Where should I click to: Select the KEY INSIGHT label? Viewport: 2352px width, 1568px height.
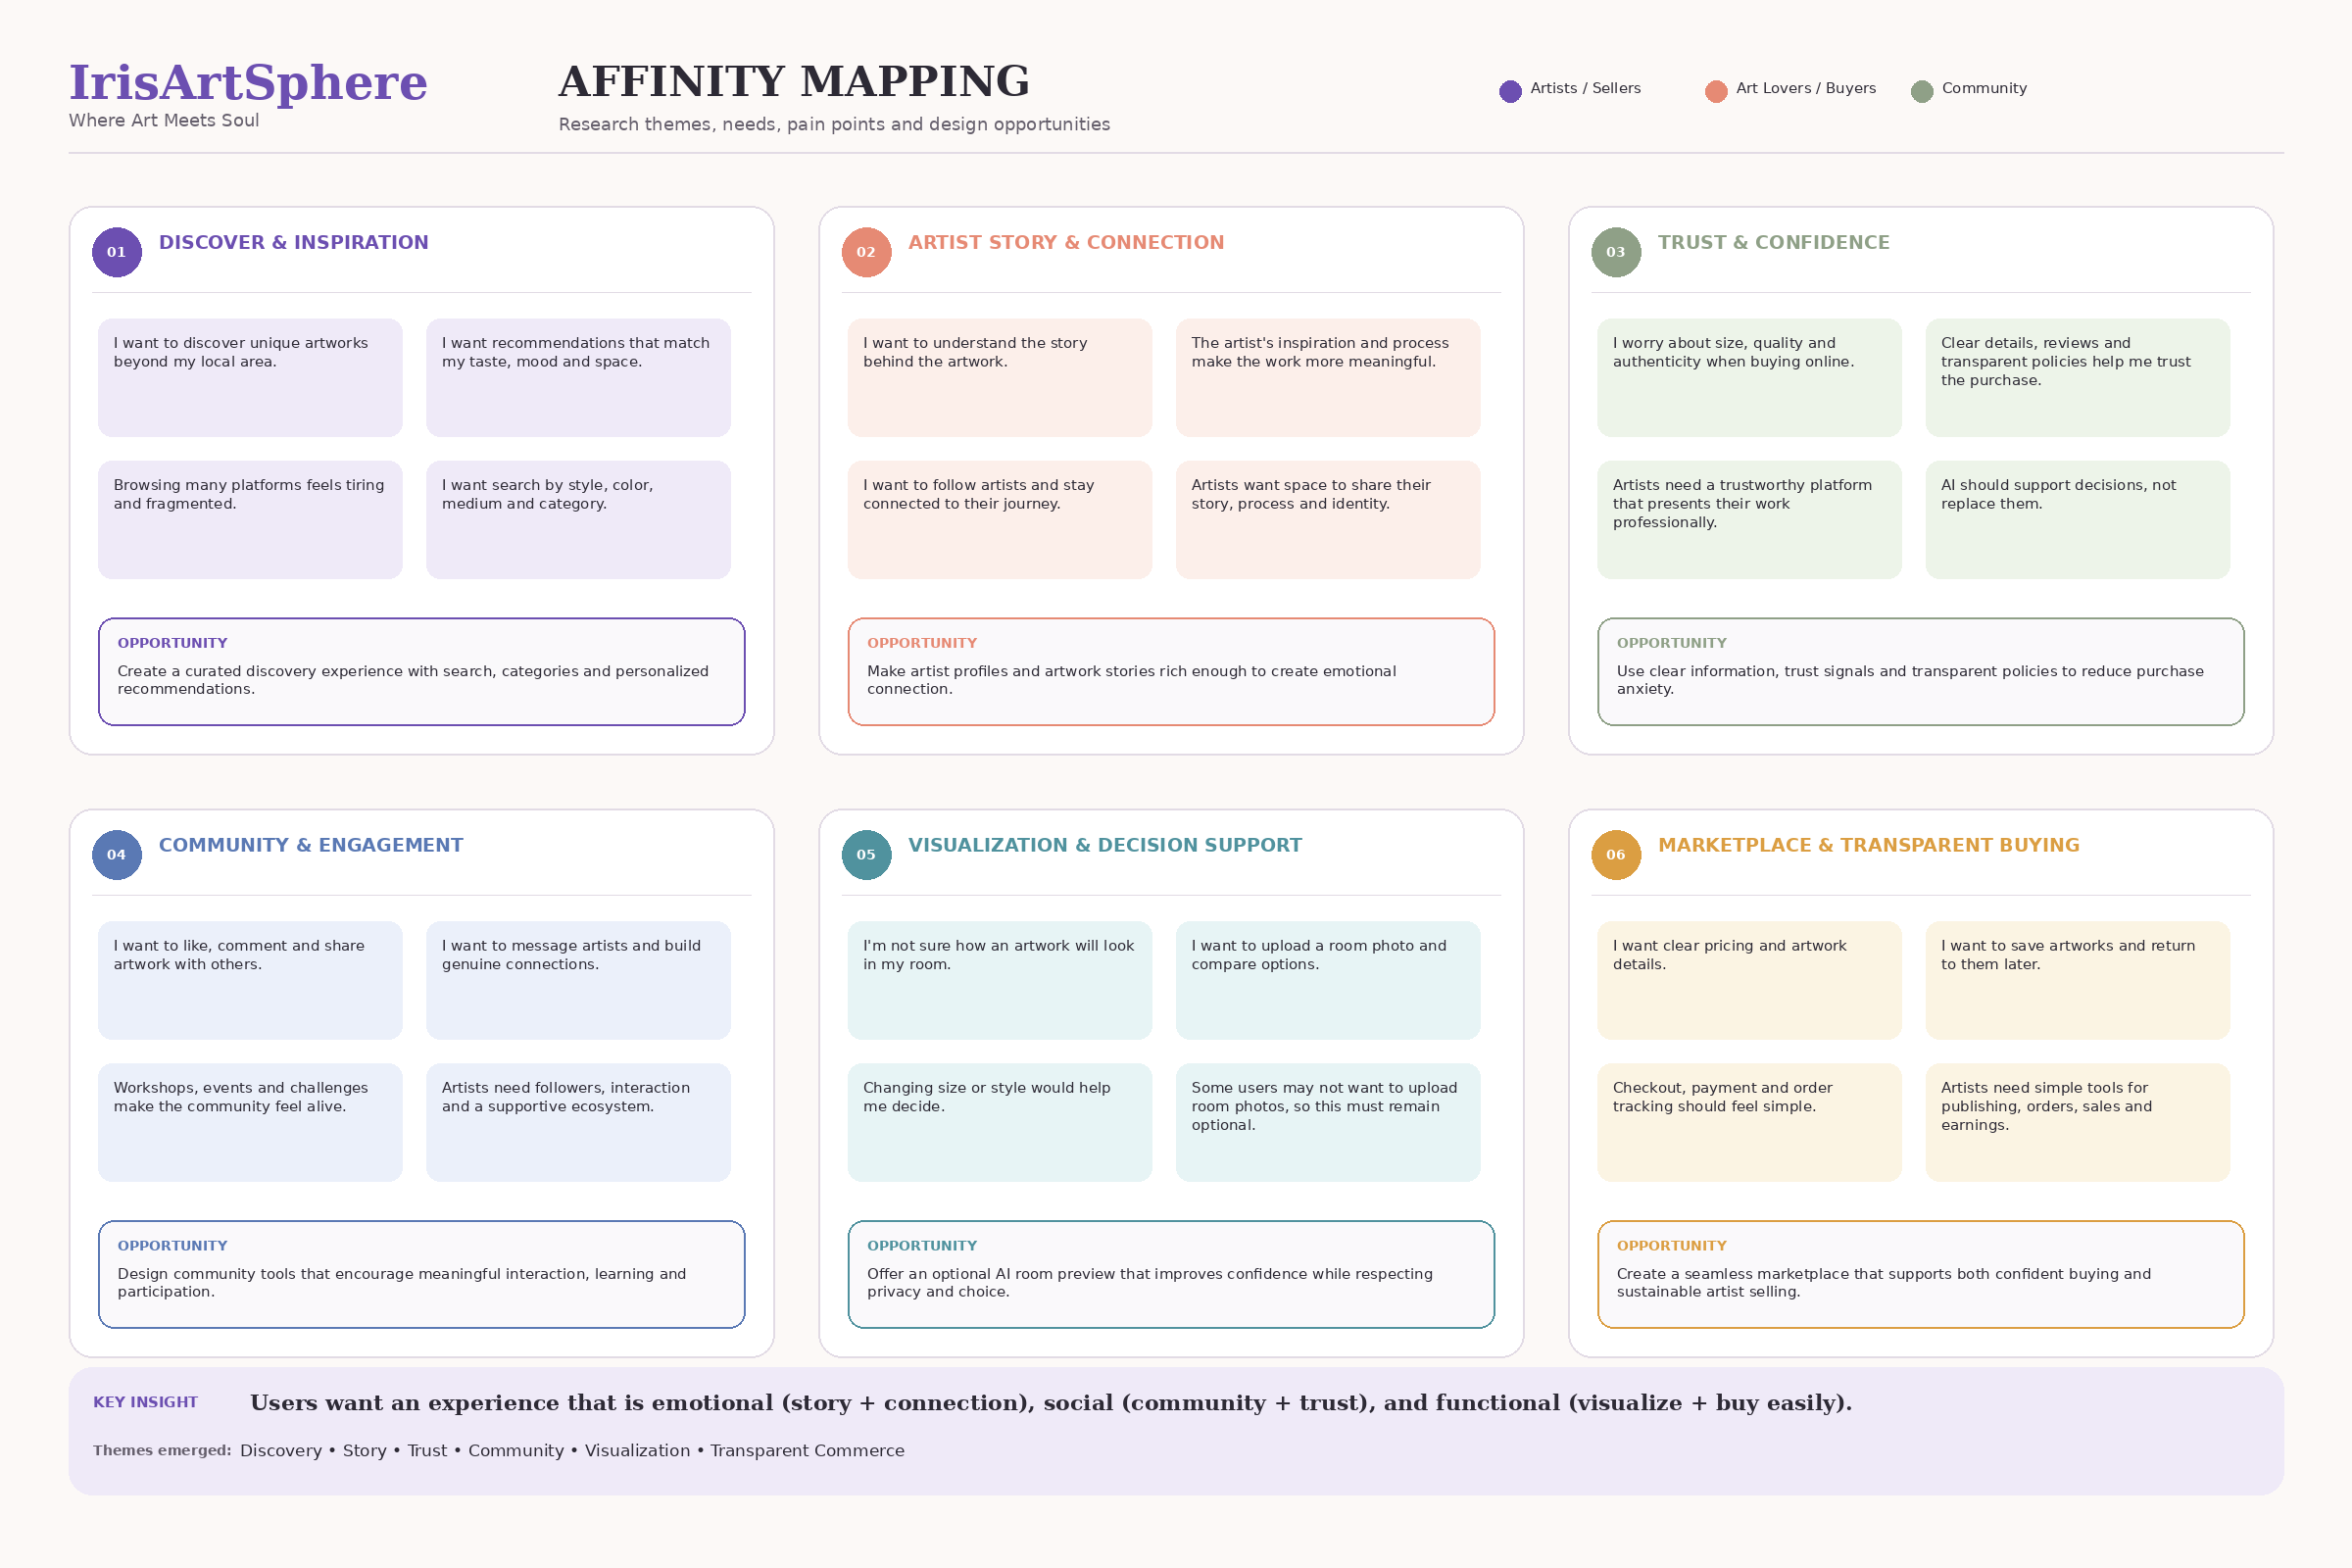145,1402
